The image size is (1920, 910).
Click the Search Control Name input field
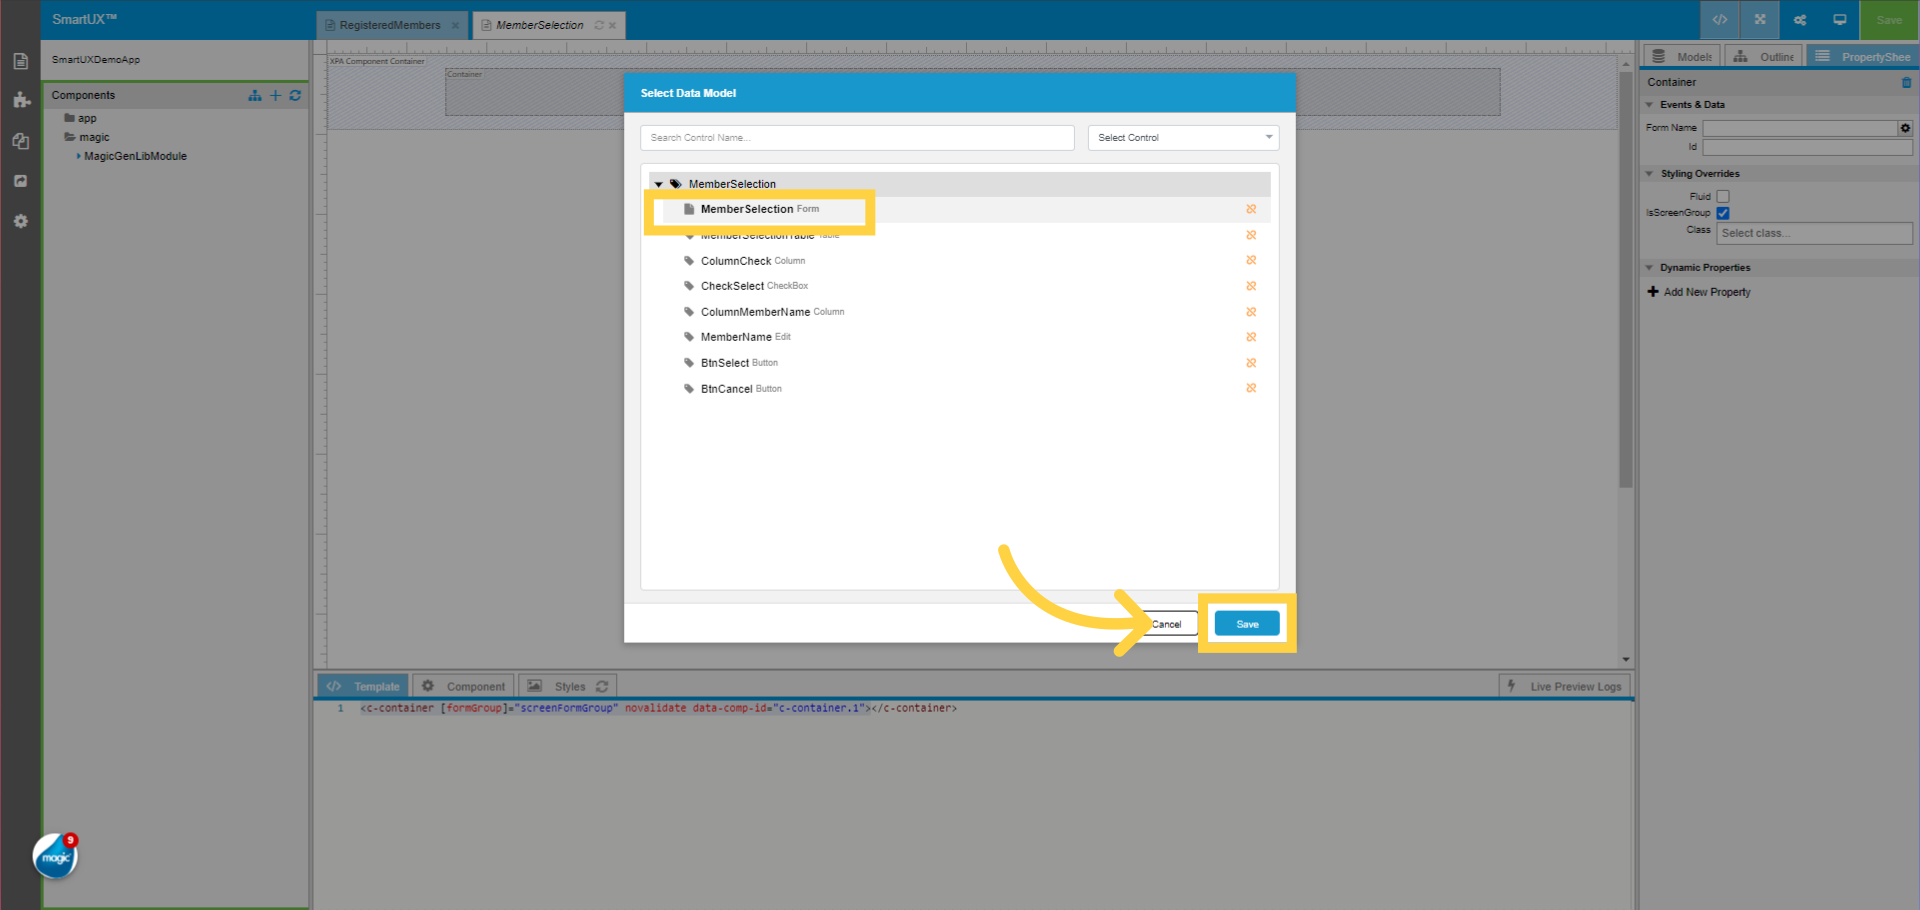tap(856, 137)
